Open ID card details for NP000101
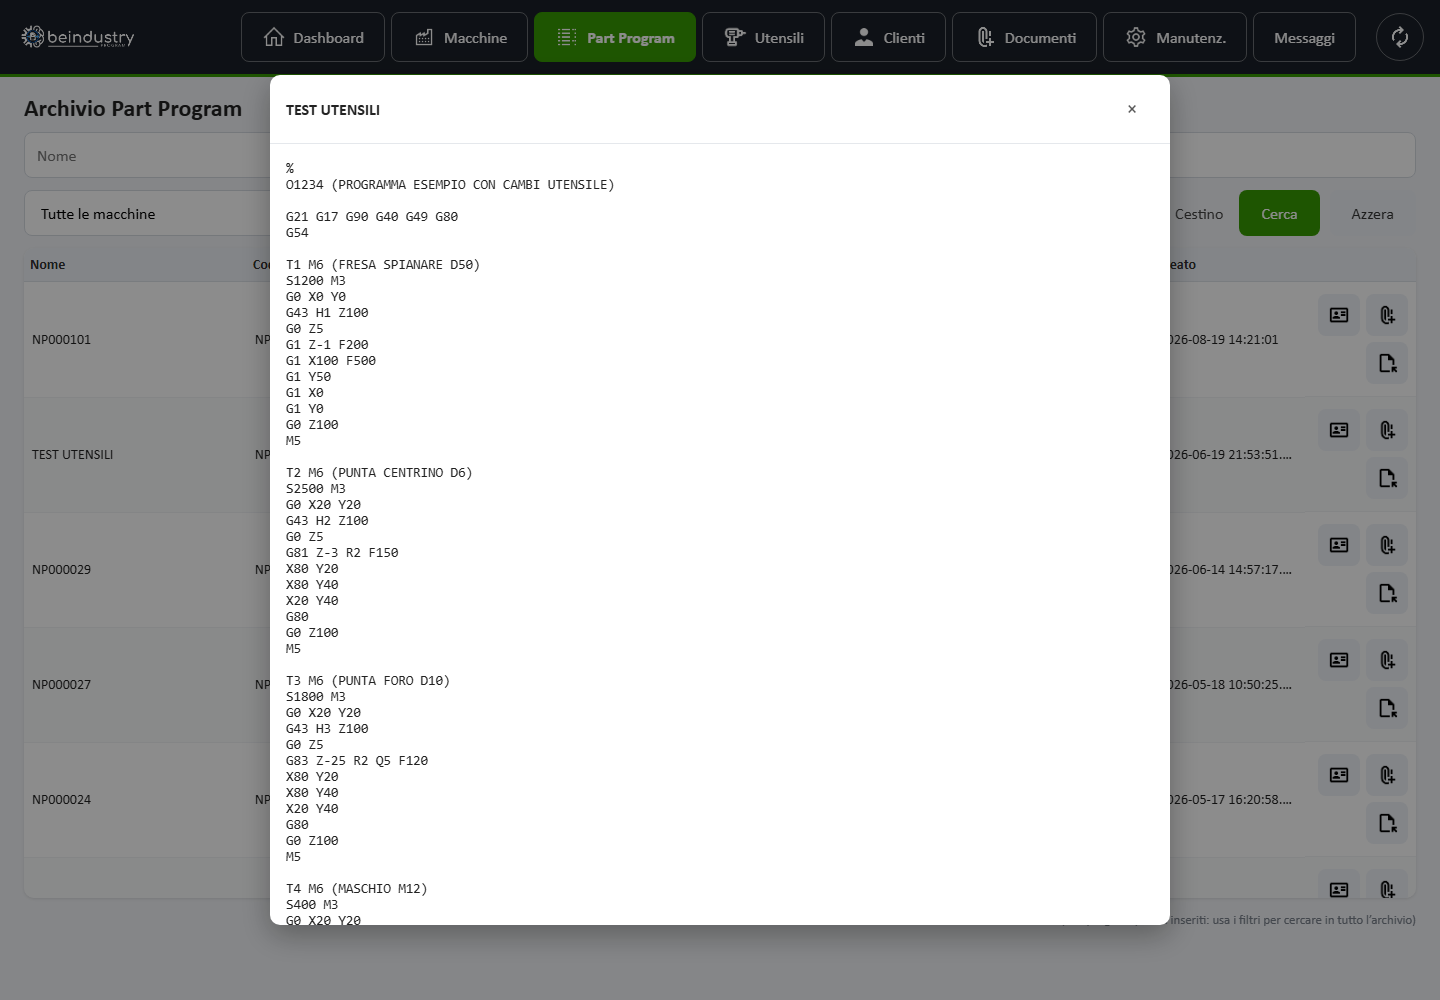Image resolution: width=1440 pixels, height=1000 pixels. [1339, 315]
